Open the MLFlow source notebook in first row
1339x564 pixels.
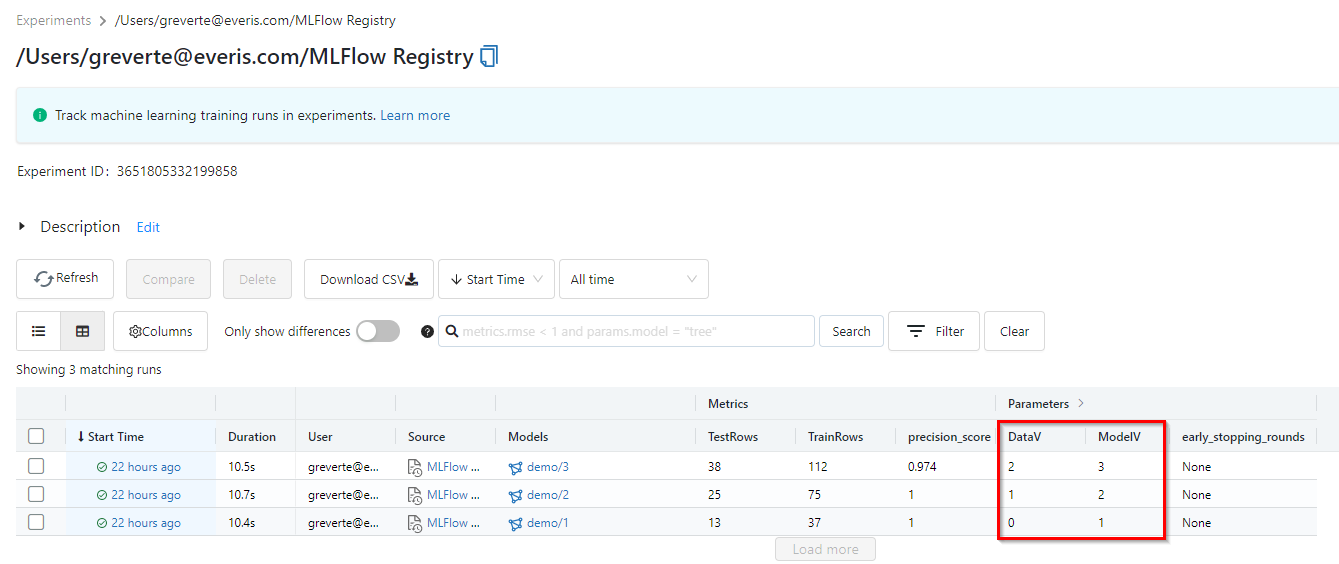(452, 467)
